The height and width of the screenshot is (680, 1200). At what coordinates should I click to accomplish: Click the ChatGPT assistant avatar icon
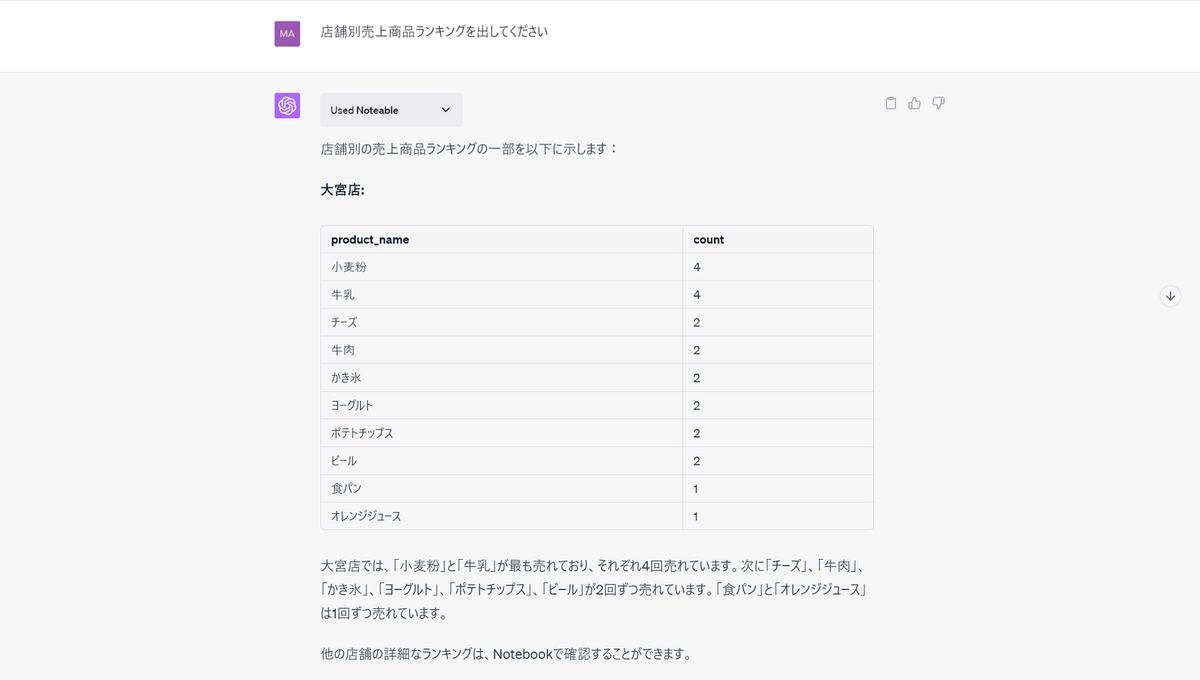(287, 106)
